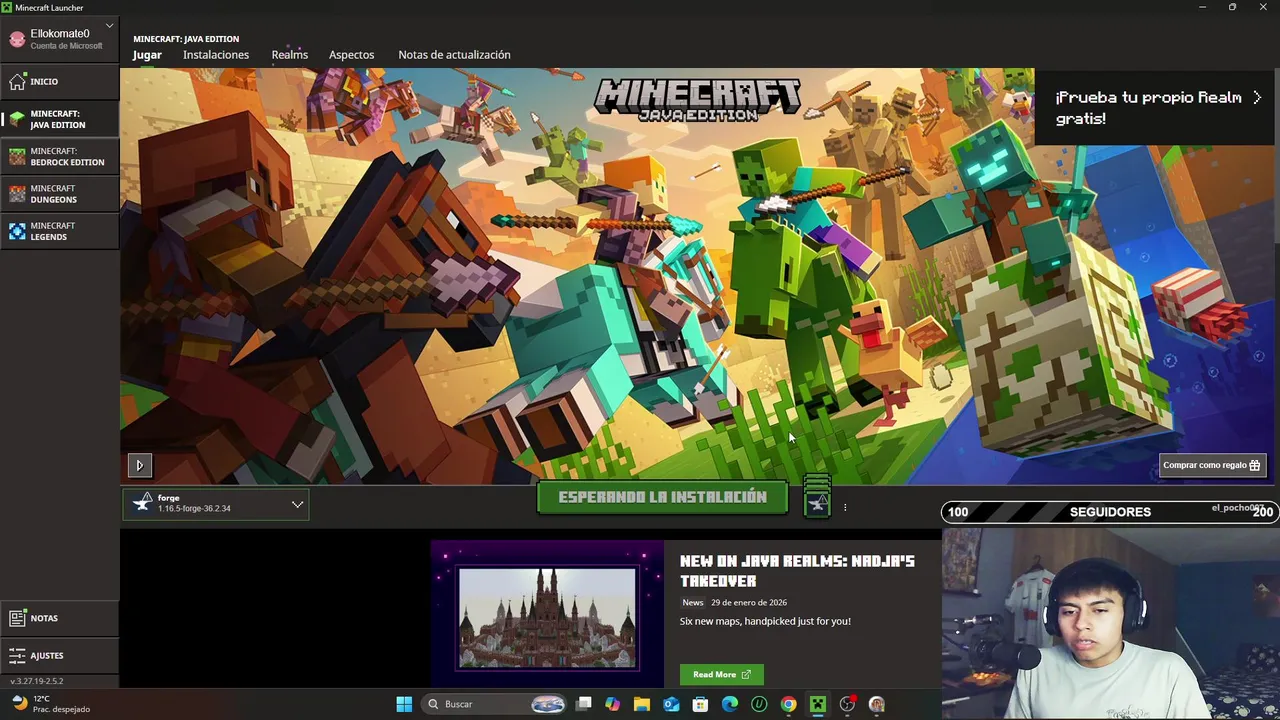1280x720 pixels.
Task: Open Copilot from the taskbar
Action: click(613, 704)
